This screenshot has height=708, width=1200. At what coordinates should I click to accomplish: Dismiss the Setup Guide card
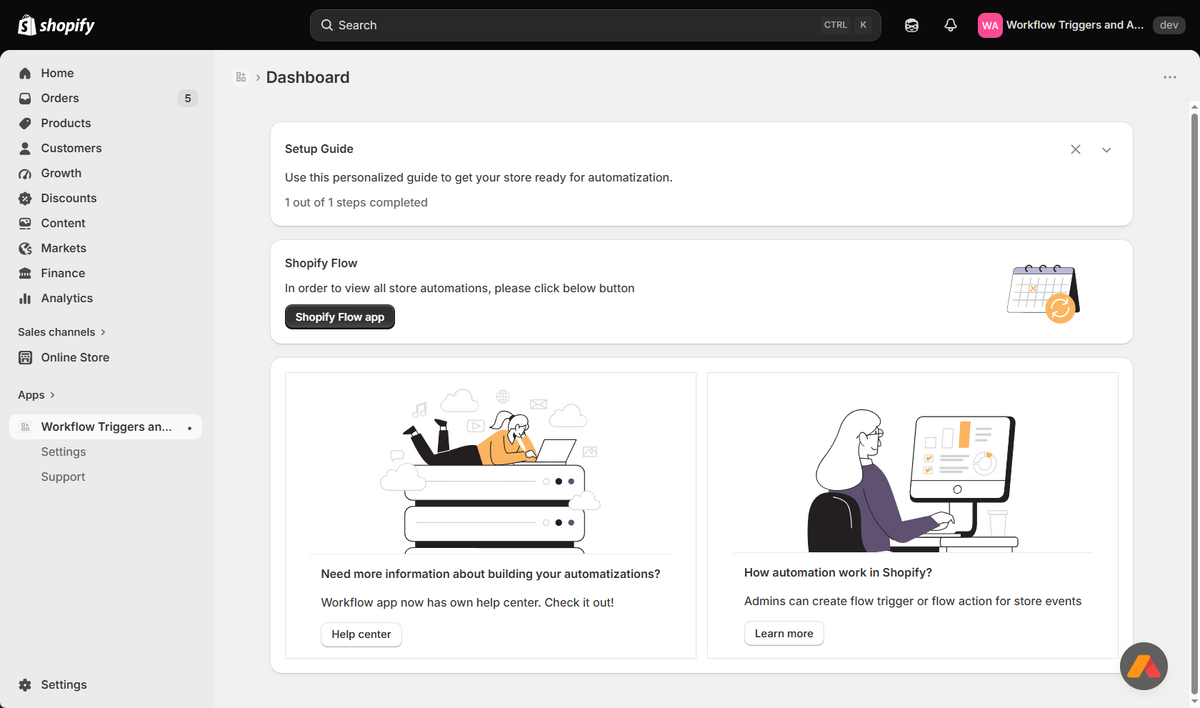tap(1076, 149)
